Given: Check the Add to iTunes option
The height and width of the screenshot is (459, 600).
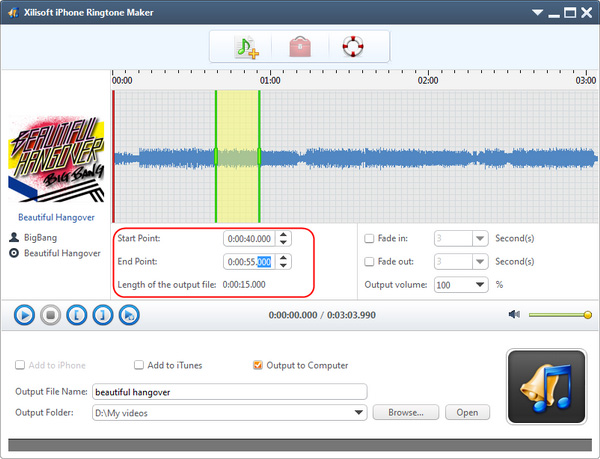Looking at the screenshot, I should pos(140,366).
